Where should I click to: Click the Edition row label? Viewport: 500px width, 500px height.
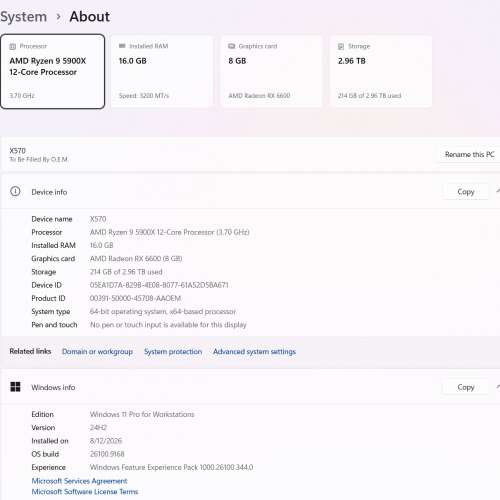[x=42, y=414]
